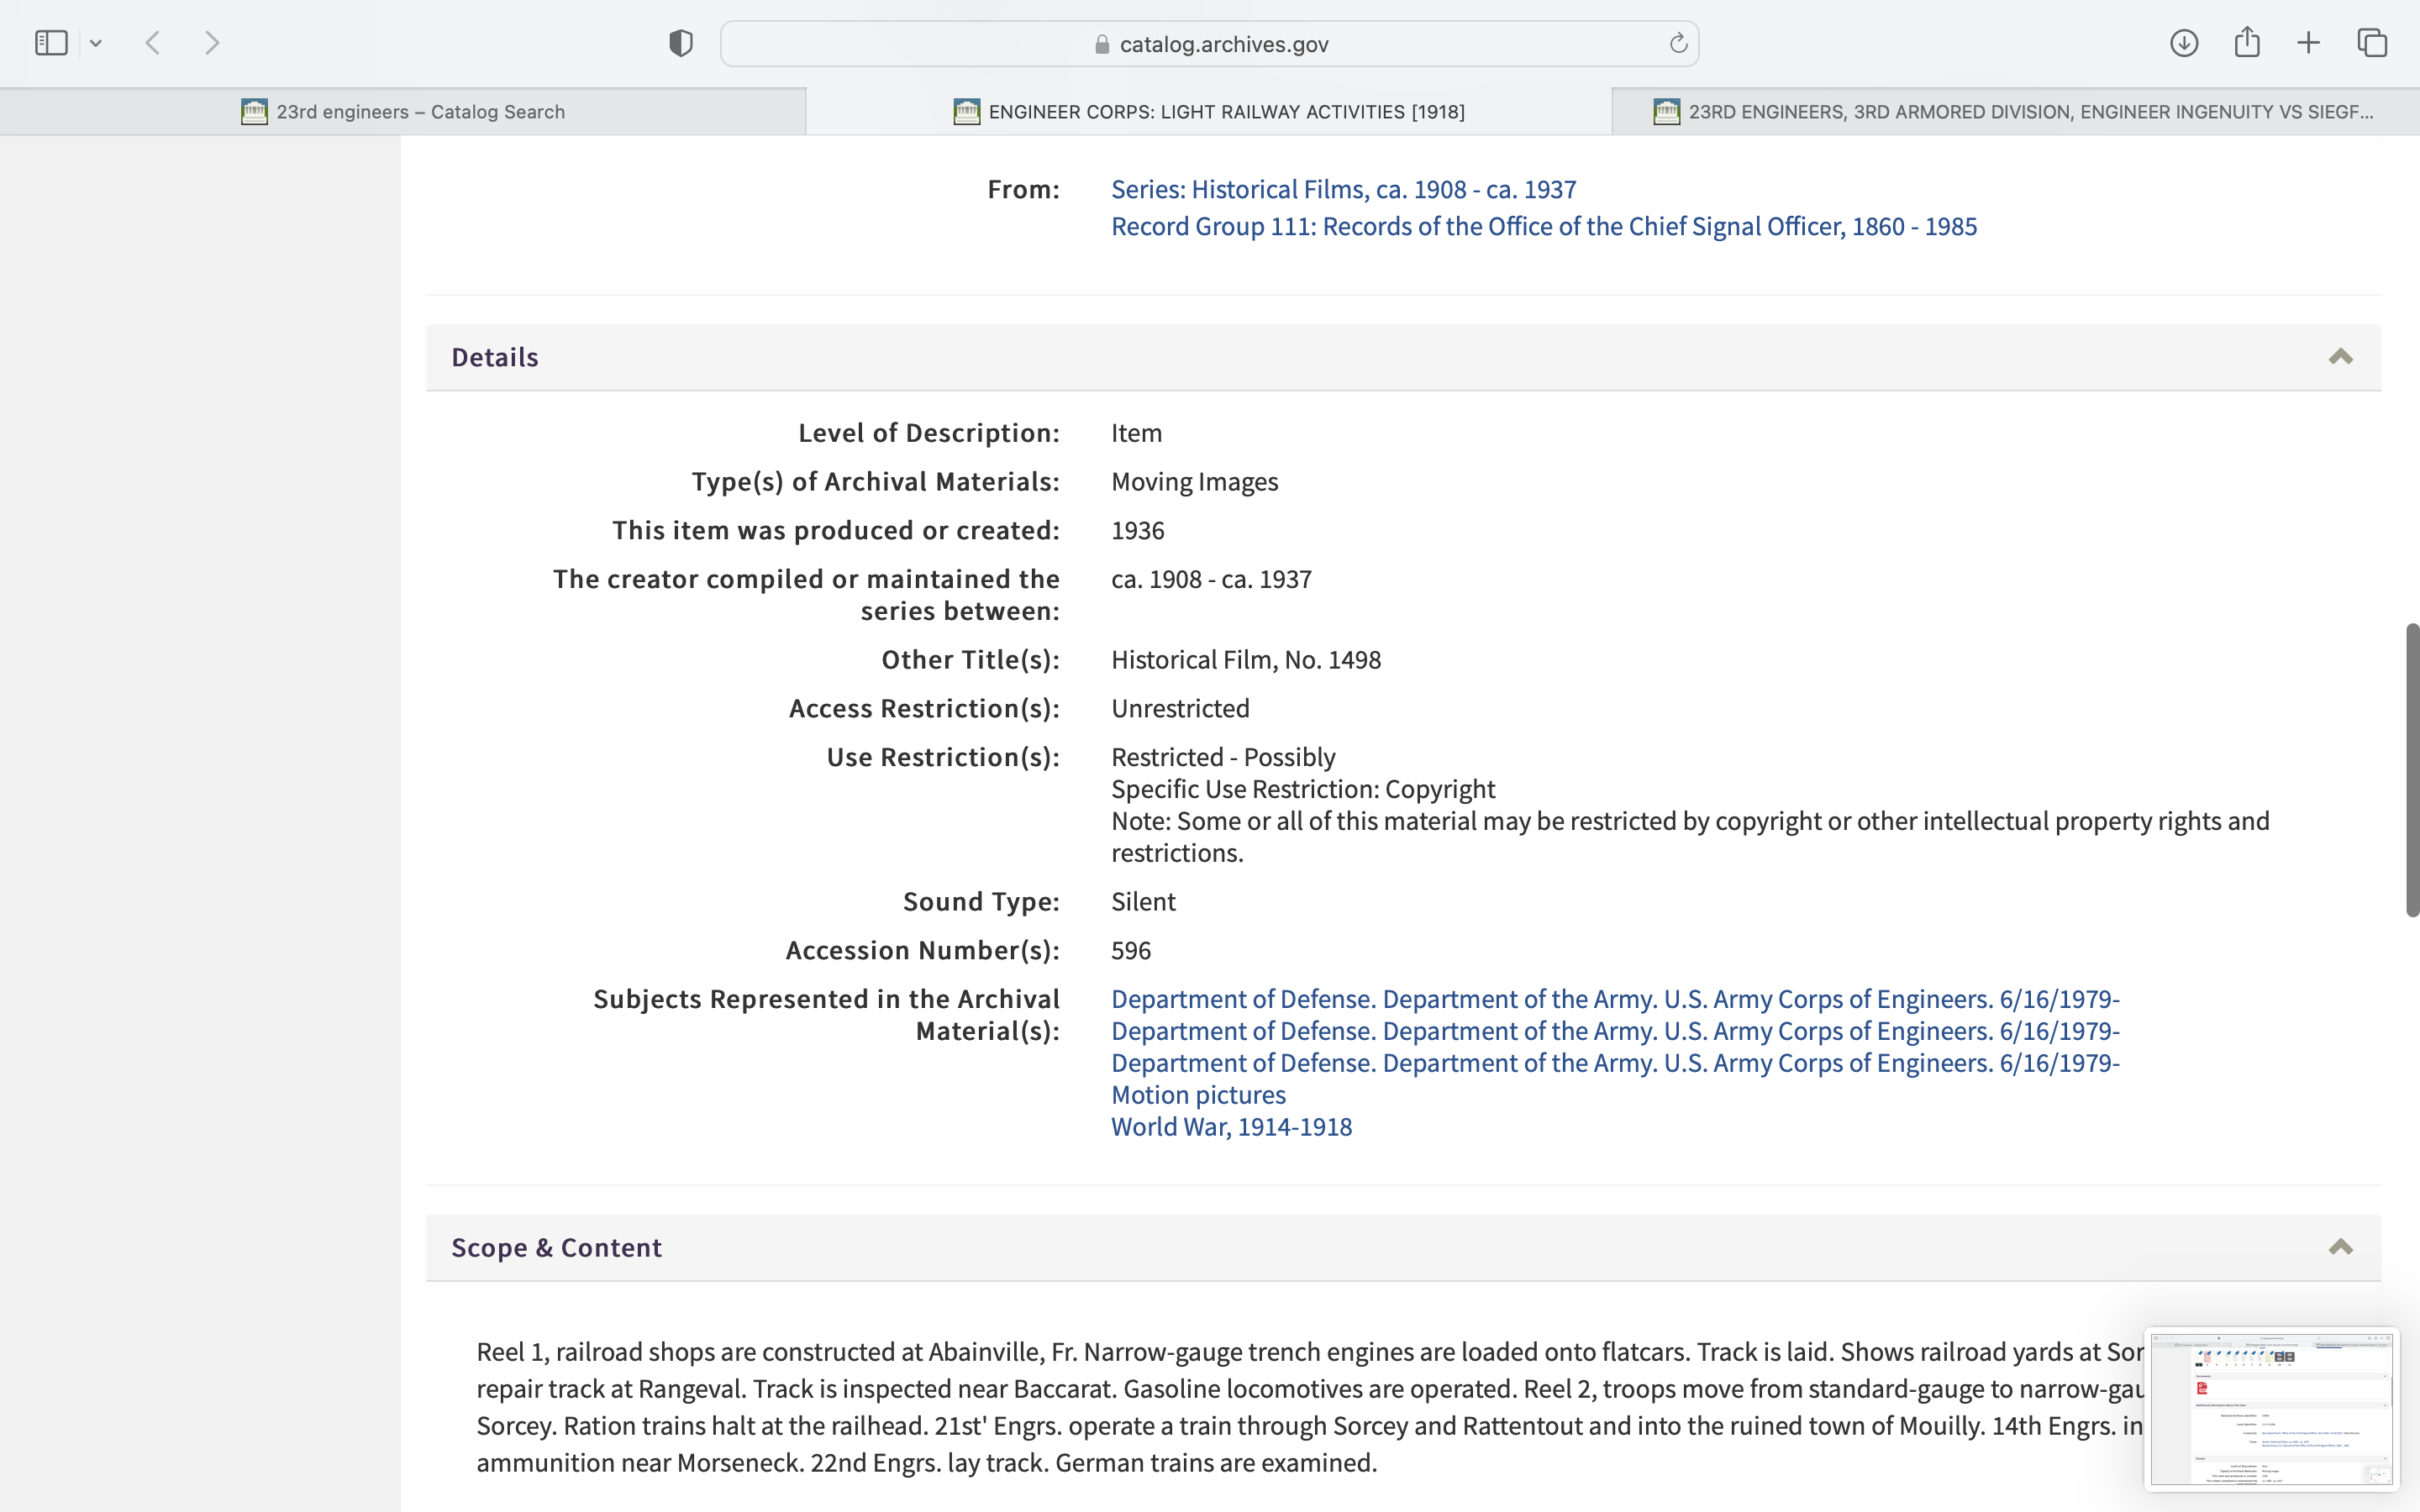The width and height of the screenshot is (2420, 1512).
Task: Click the catalog.archives.gov address bar
Action: (x=1209, y=44)
